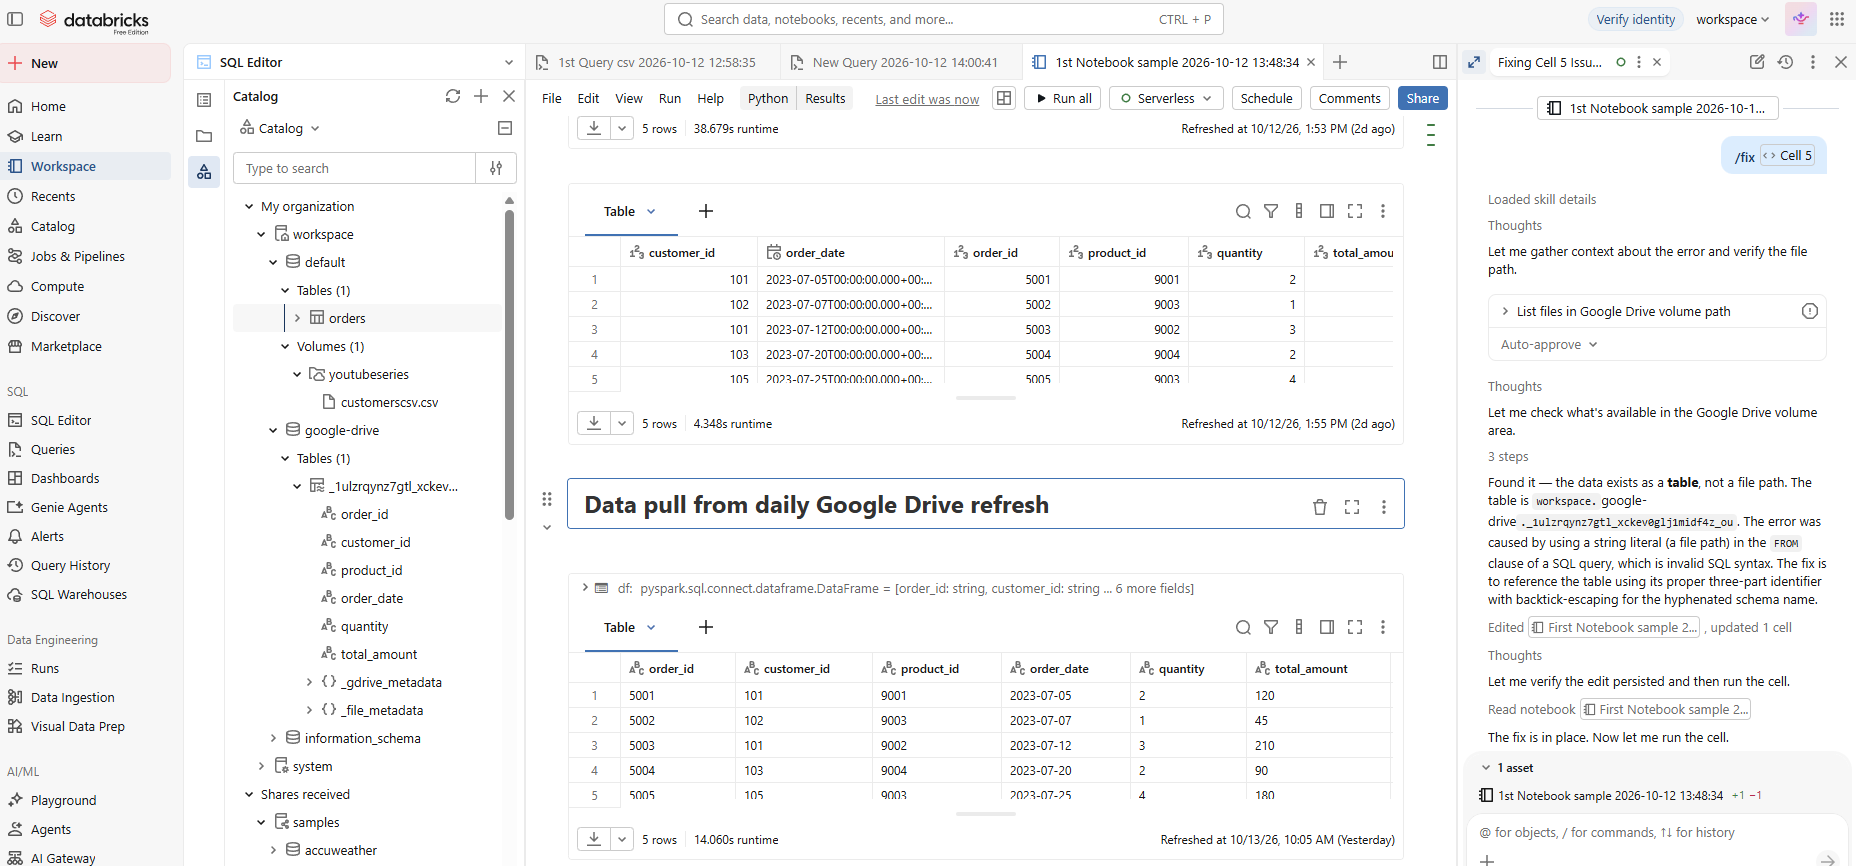Open the Schedule button

click(1266, 98)
